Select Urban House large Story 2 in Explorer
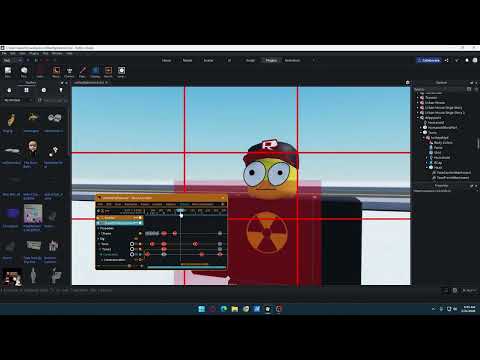 coord(445,113)
